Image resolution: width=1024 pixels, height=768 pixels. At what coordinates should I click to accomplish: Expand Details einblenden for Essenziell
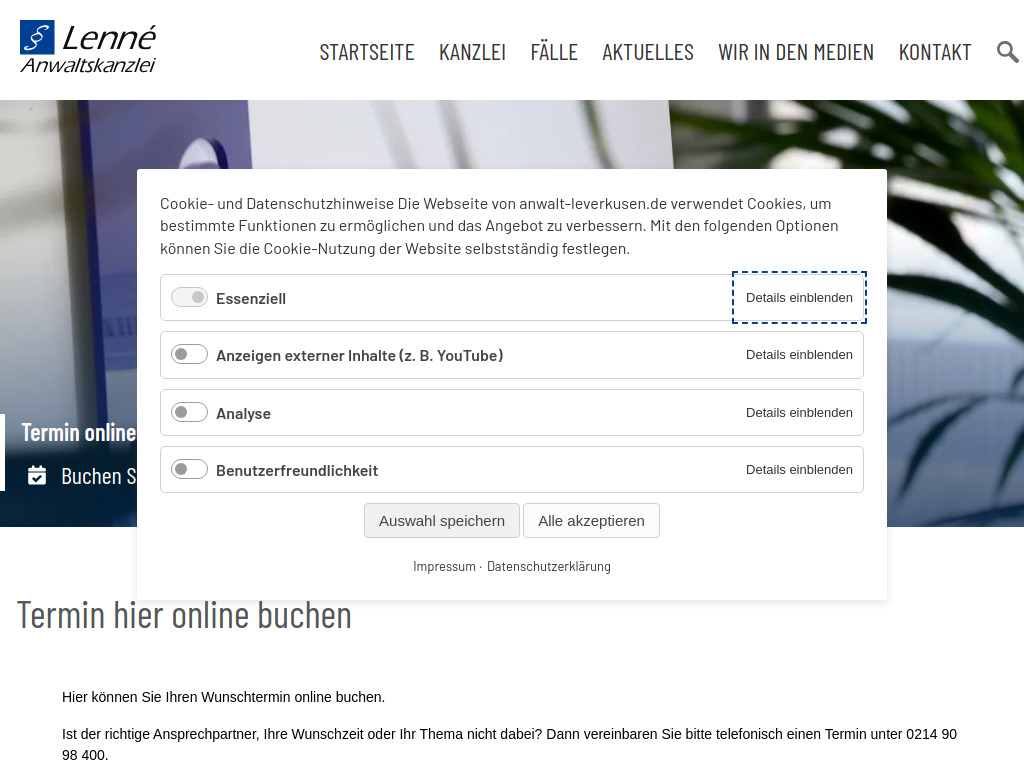click(x=799, y=297)
